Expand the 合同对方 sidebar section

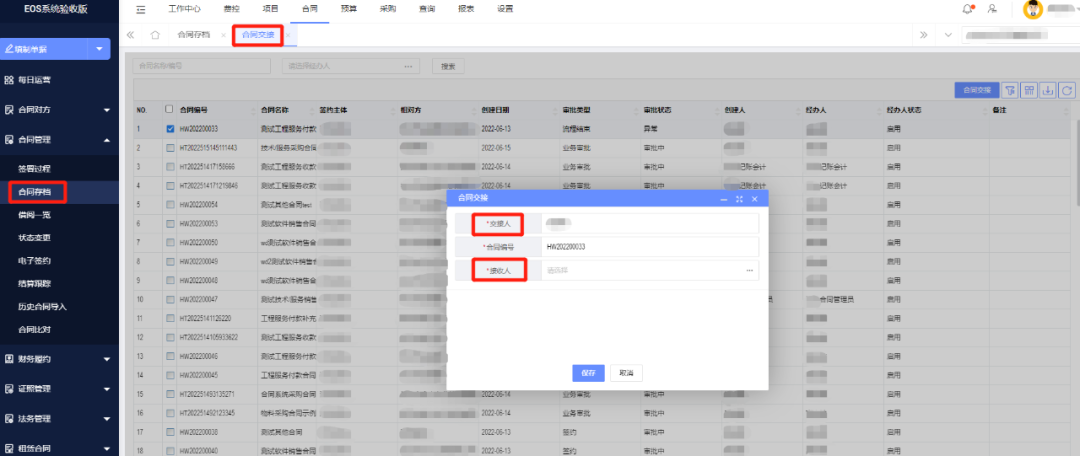tap(107, 110)
